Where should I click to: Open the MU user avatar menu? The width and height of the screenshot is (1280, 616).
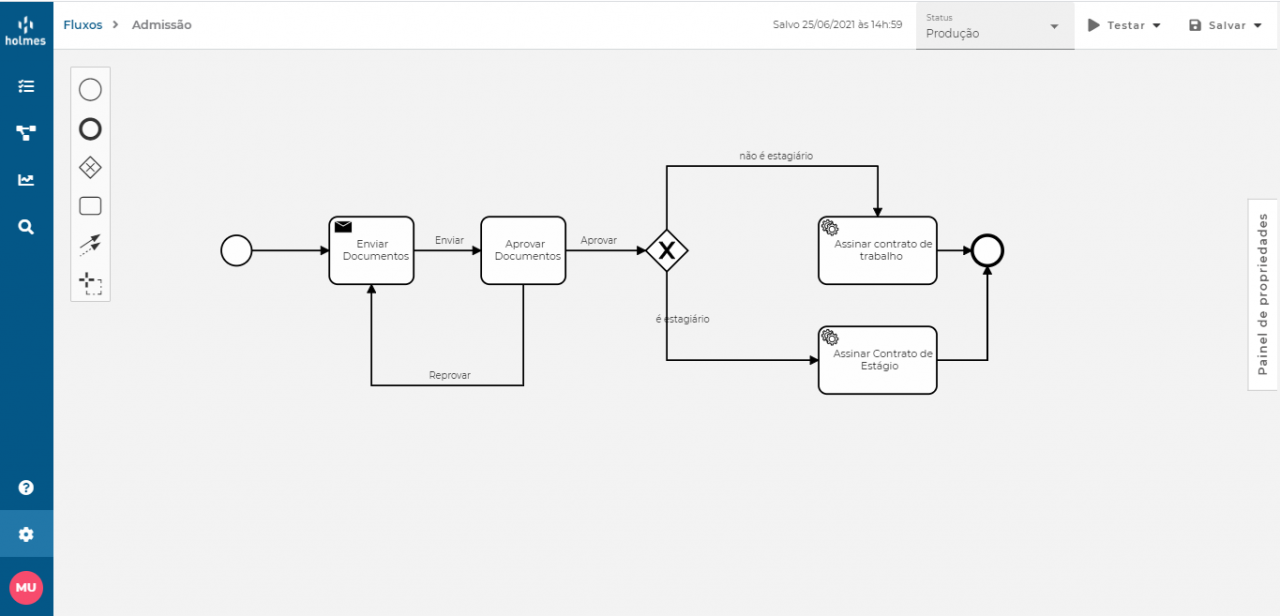click(x=26, y=587)
